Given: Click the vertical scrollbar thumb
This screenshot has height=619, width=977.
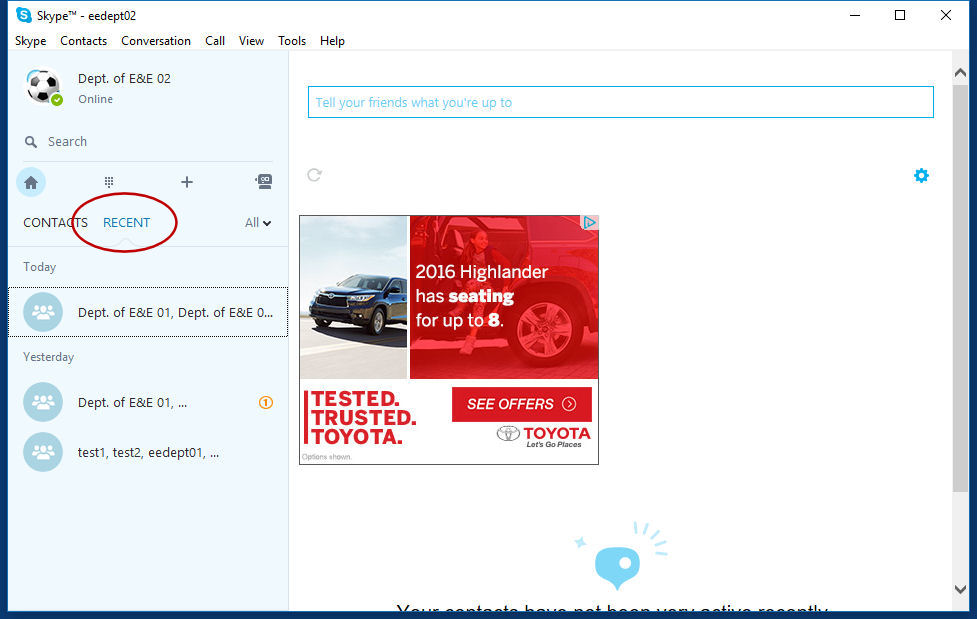Looking at the screenshot, I should click(960, 289).
